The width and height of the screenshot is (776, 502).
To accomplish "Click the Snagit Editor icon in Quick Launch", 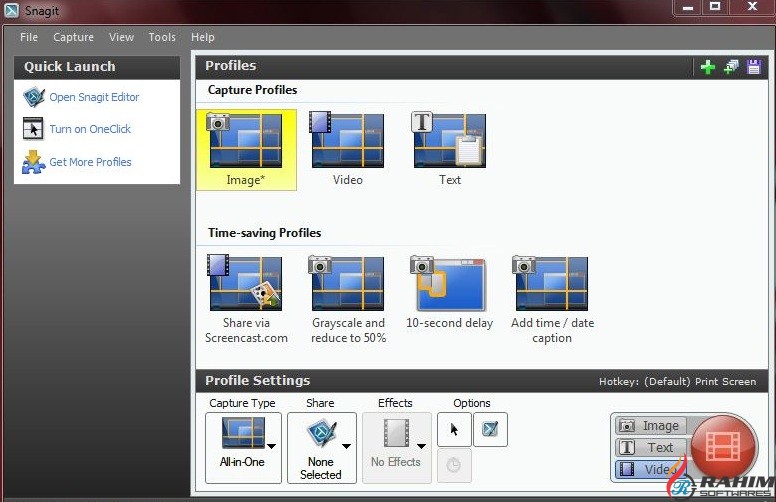I will [34, 97].
